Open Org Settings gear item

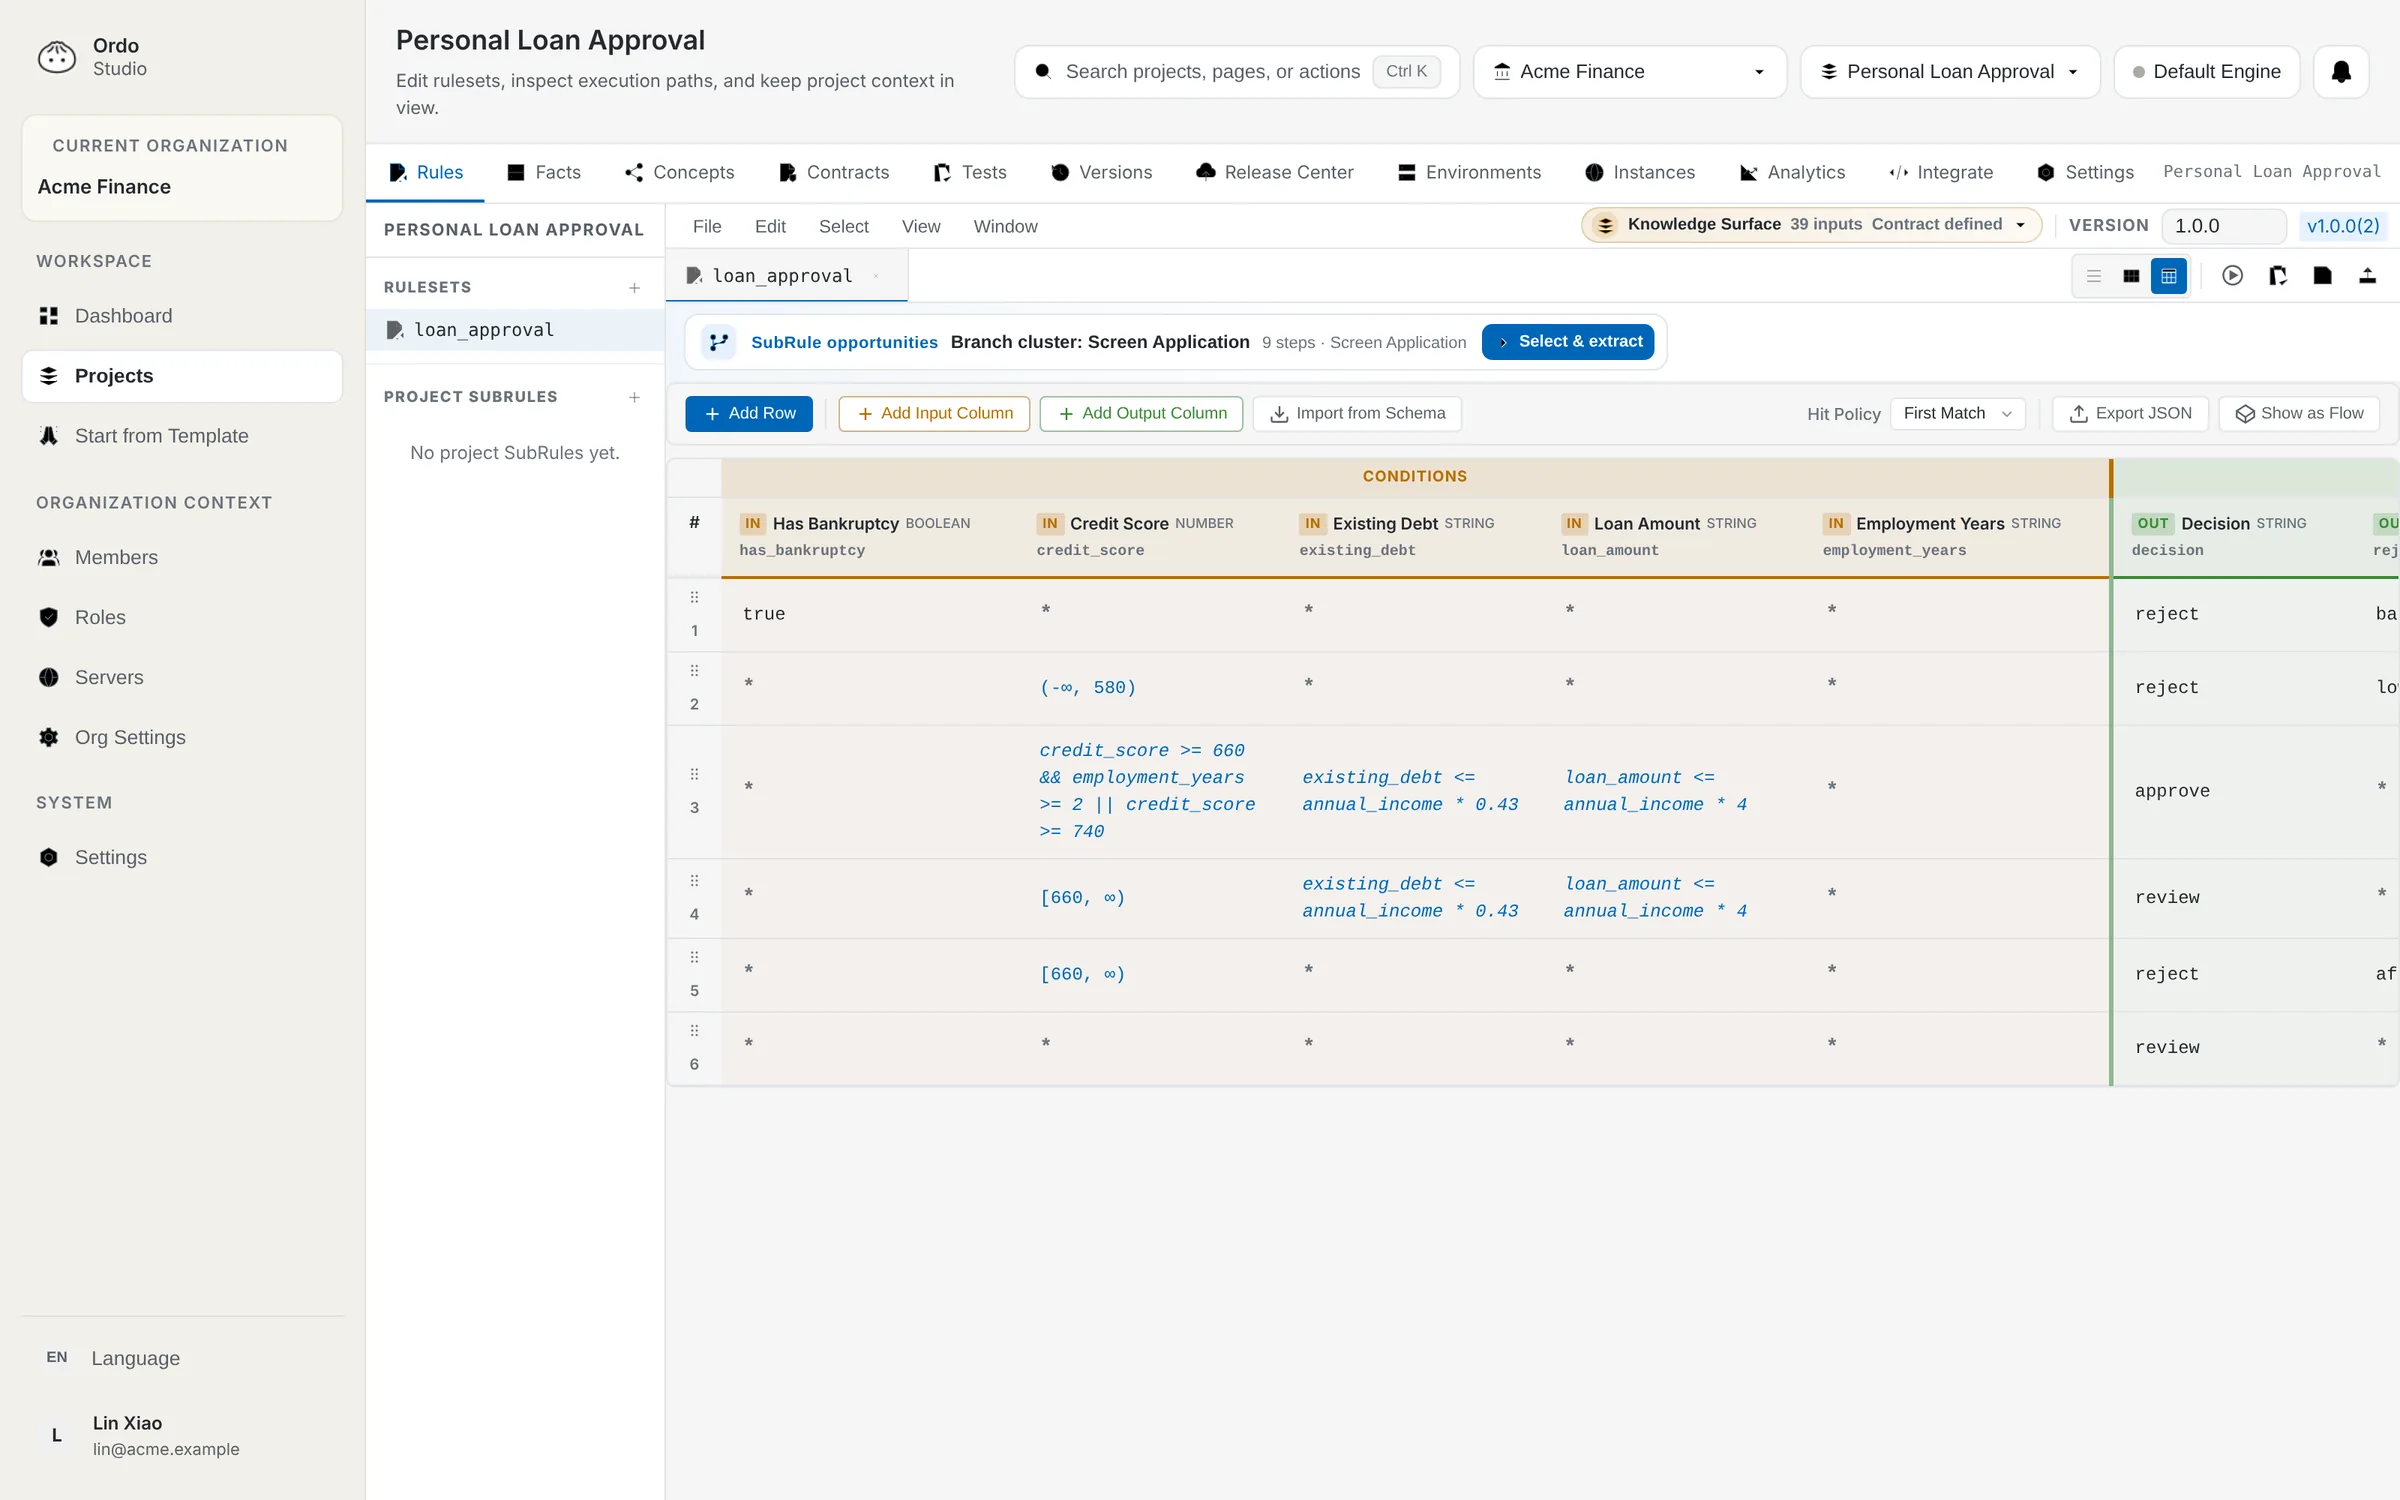(x=182, y=737)
